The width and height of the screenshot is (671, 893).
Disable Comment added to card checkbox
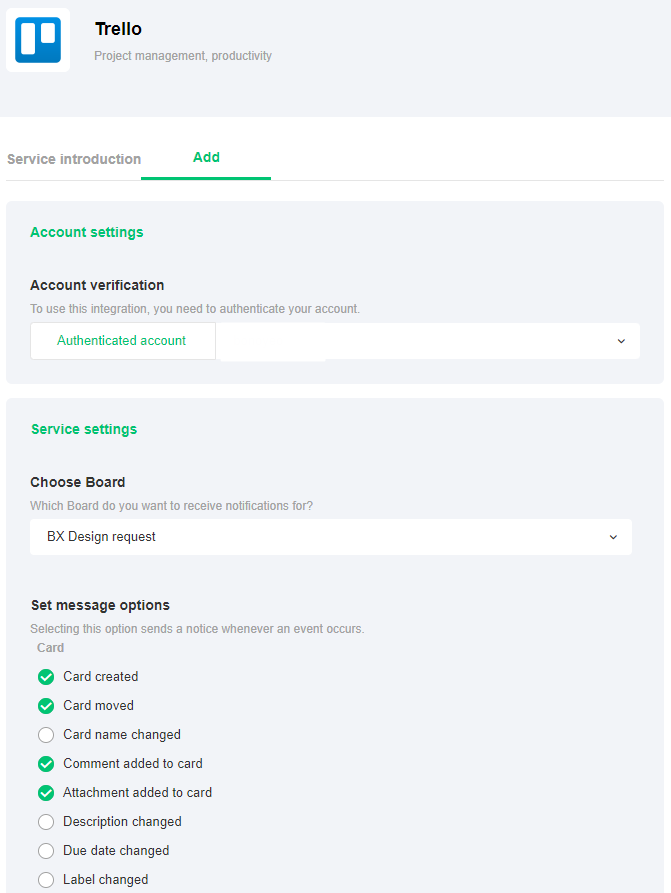[46, 764]
